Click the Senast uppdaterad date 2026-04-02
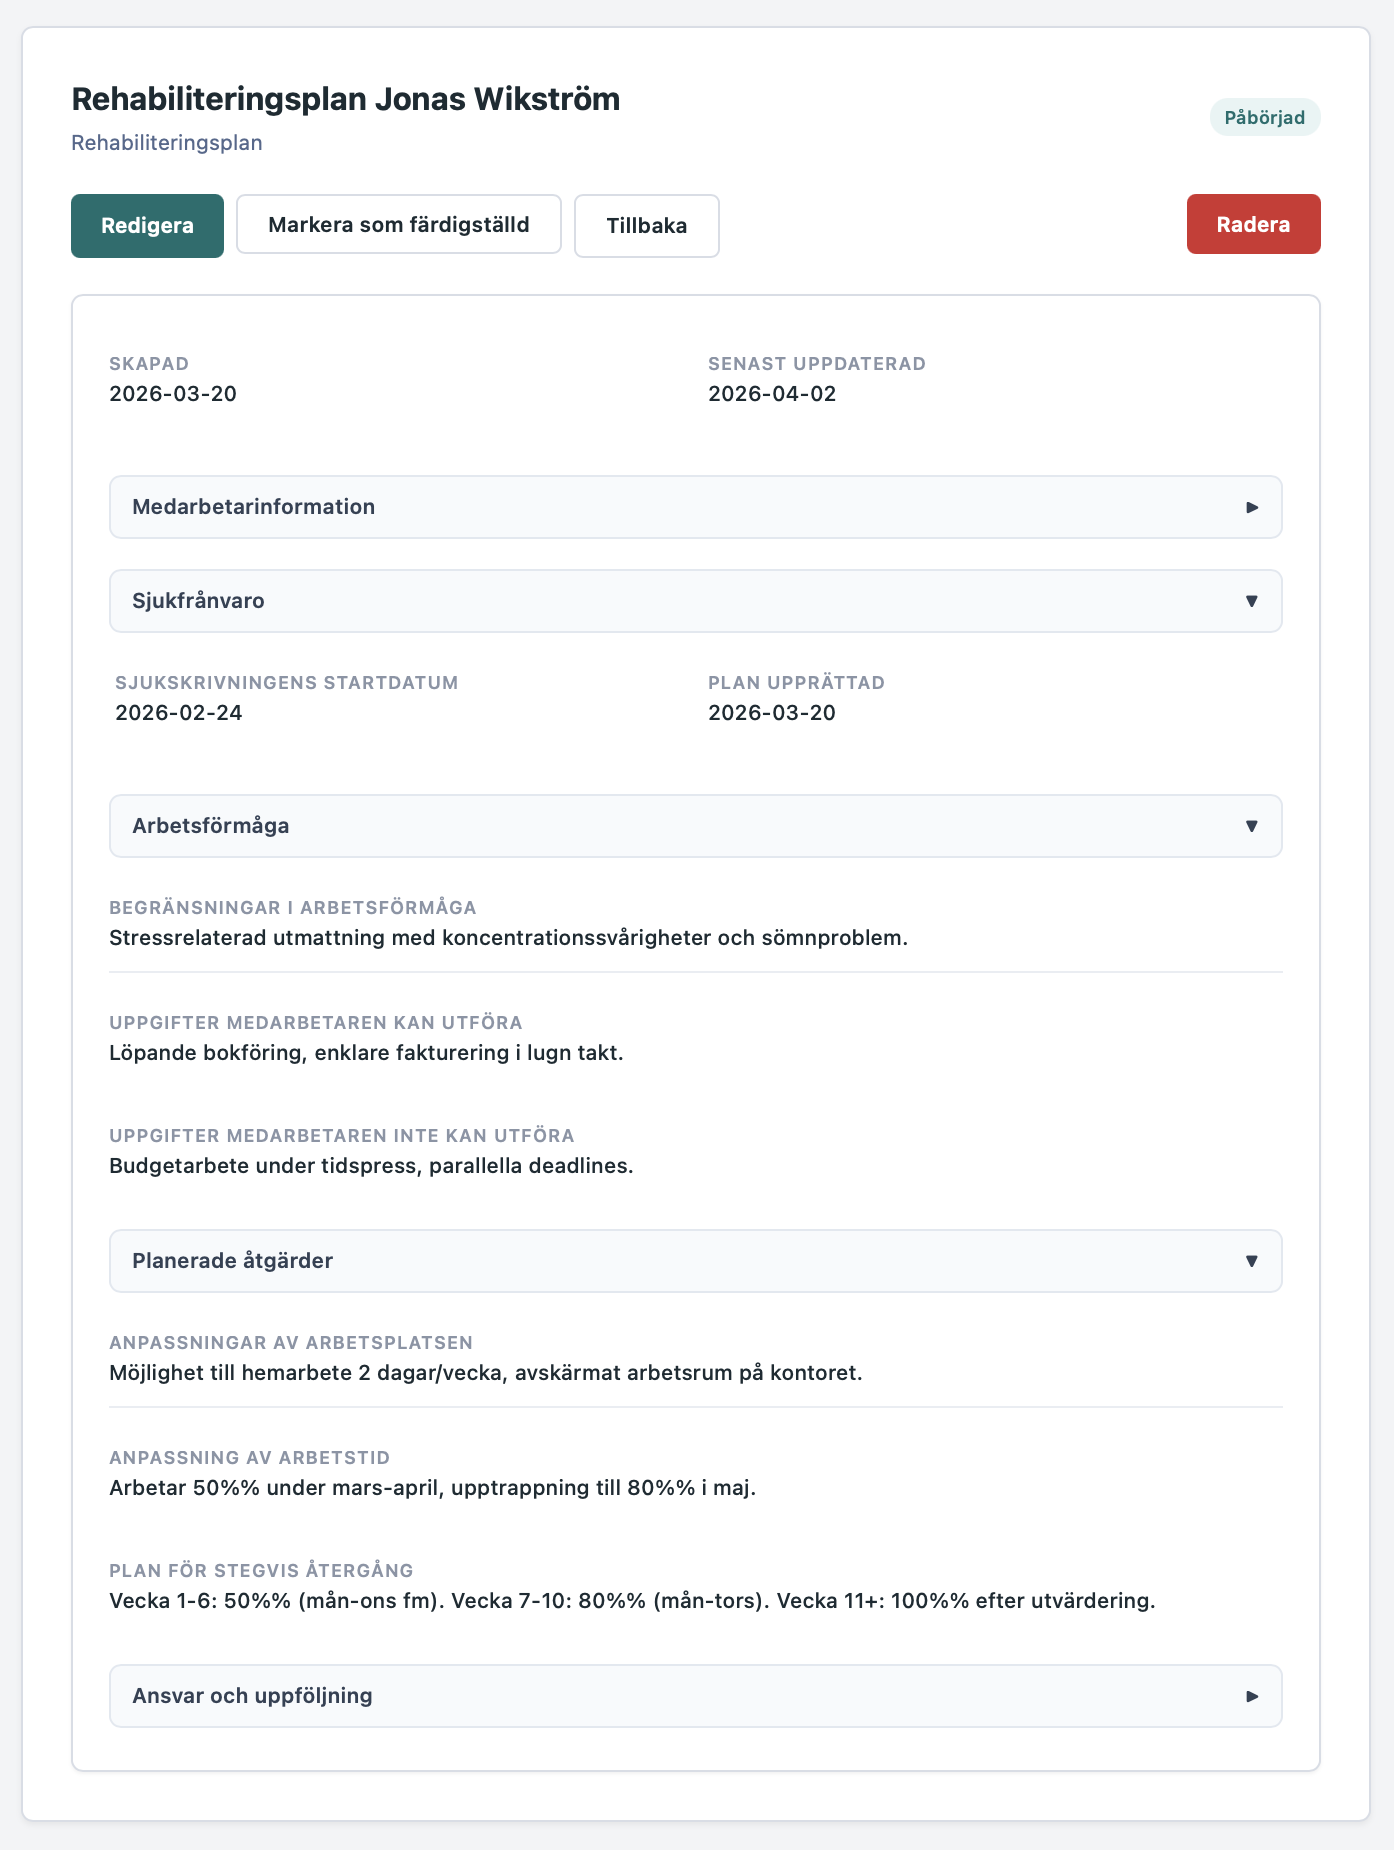This screenshot has width=1394, height=1850. click(x=771, y=394)
